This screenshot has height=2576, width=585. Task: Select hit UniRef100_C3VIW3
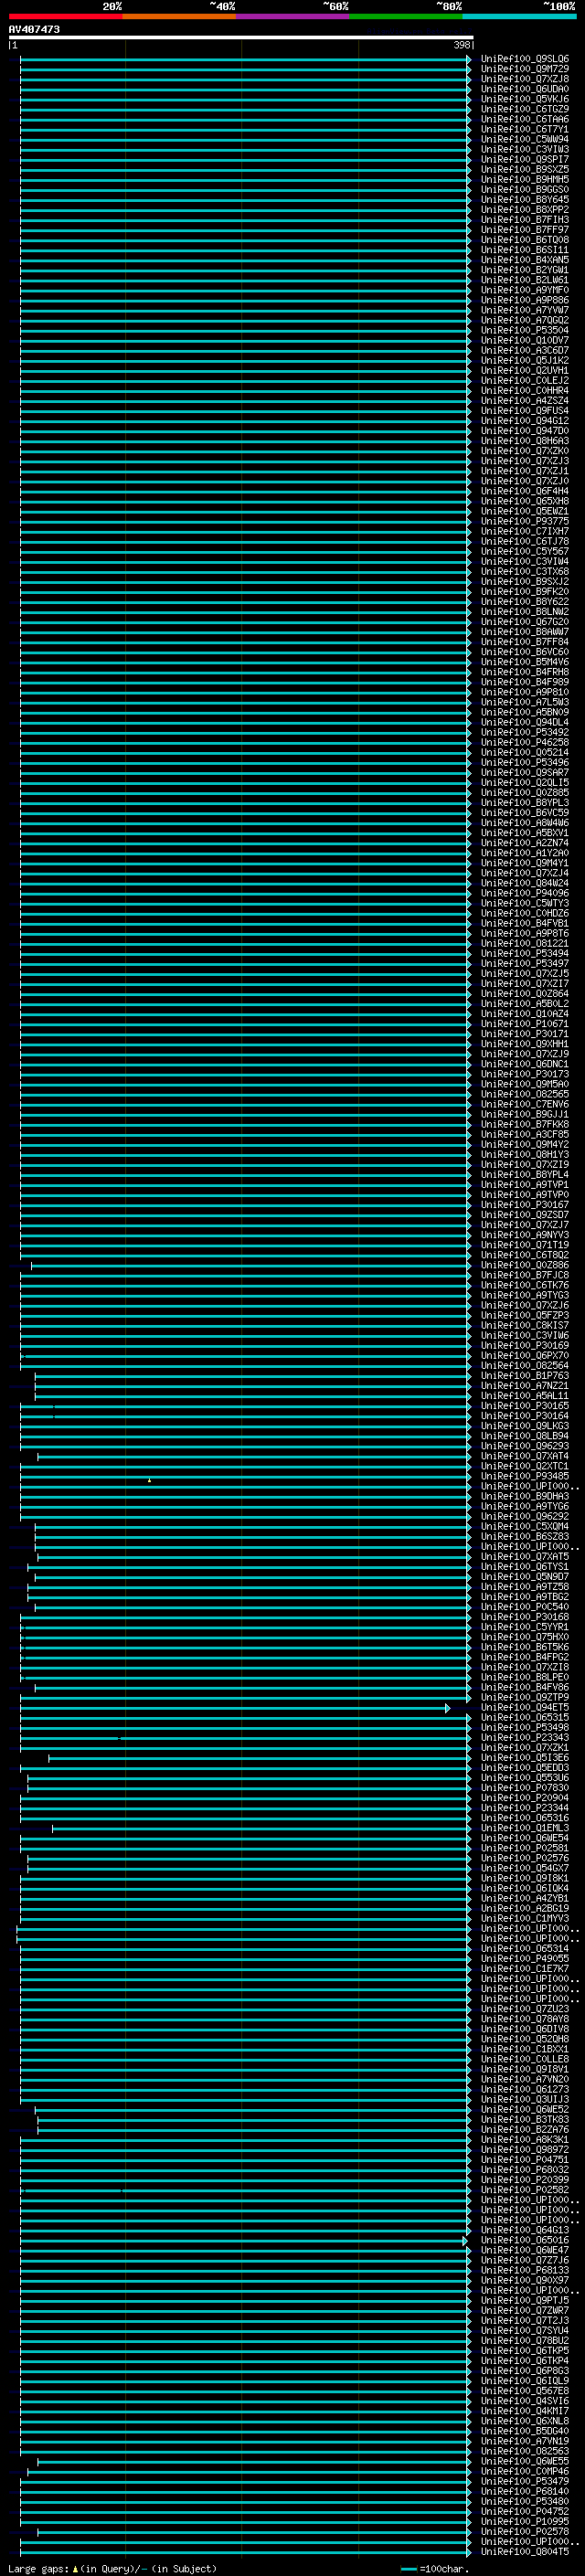point(524,149)
